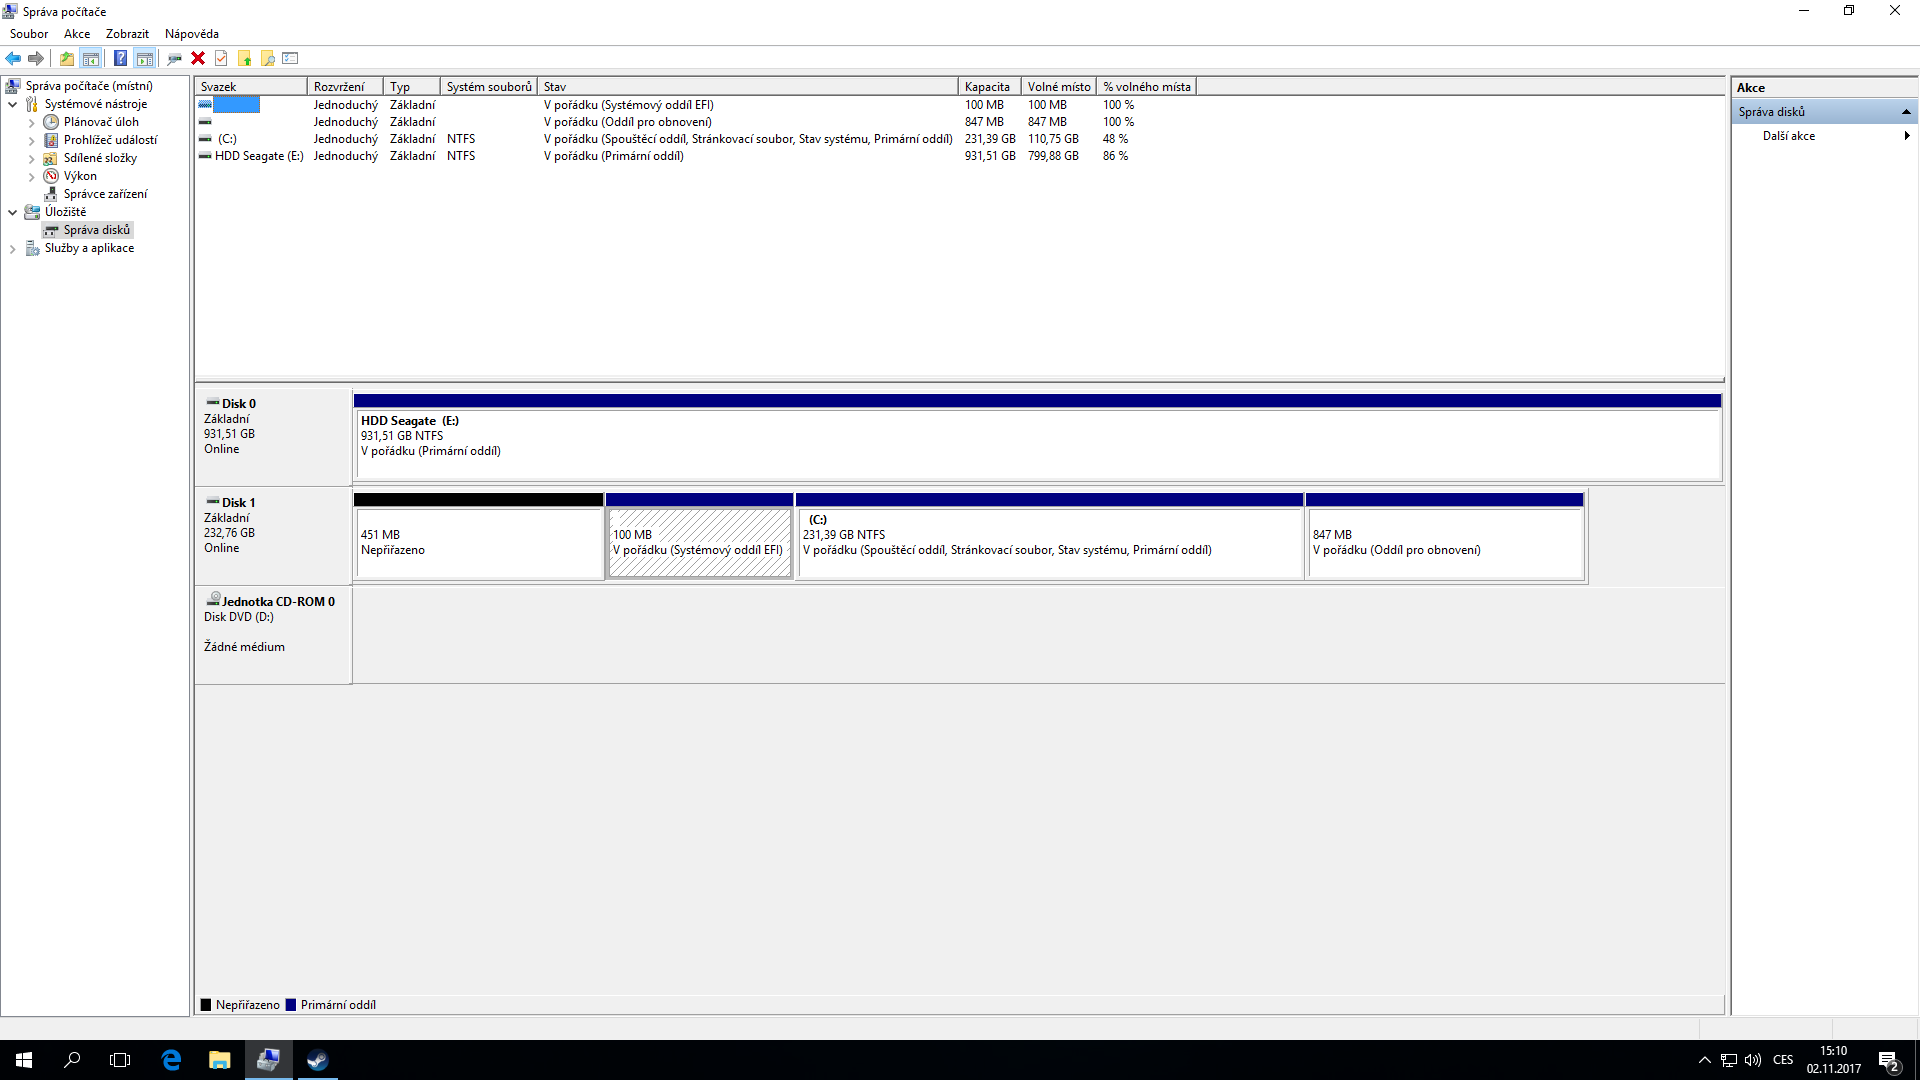
Task: Toggle the console tree pane button
Action: [x=91, y=58]
